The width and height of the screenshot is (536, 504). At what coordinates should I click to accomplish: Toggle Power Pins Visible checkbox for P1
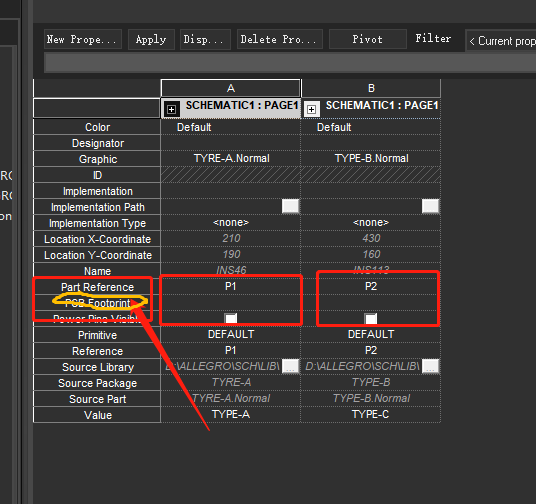tap(231, 318)
